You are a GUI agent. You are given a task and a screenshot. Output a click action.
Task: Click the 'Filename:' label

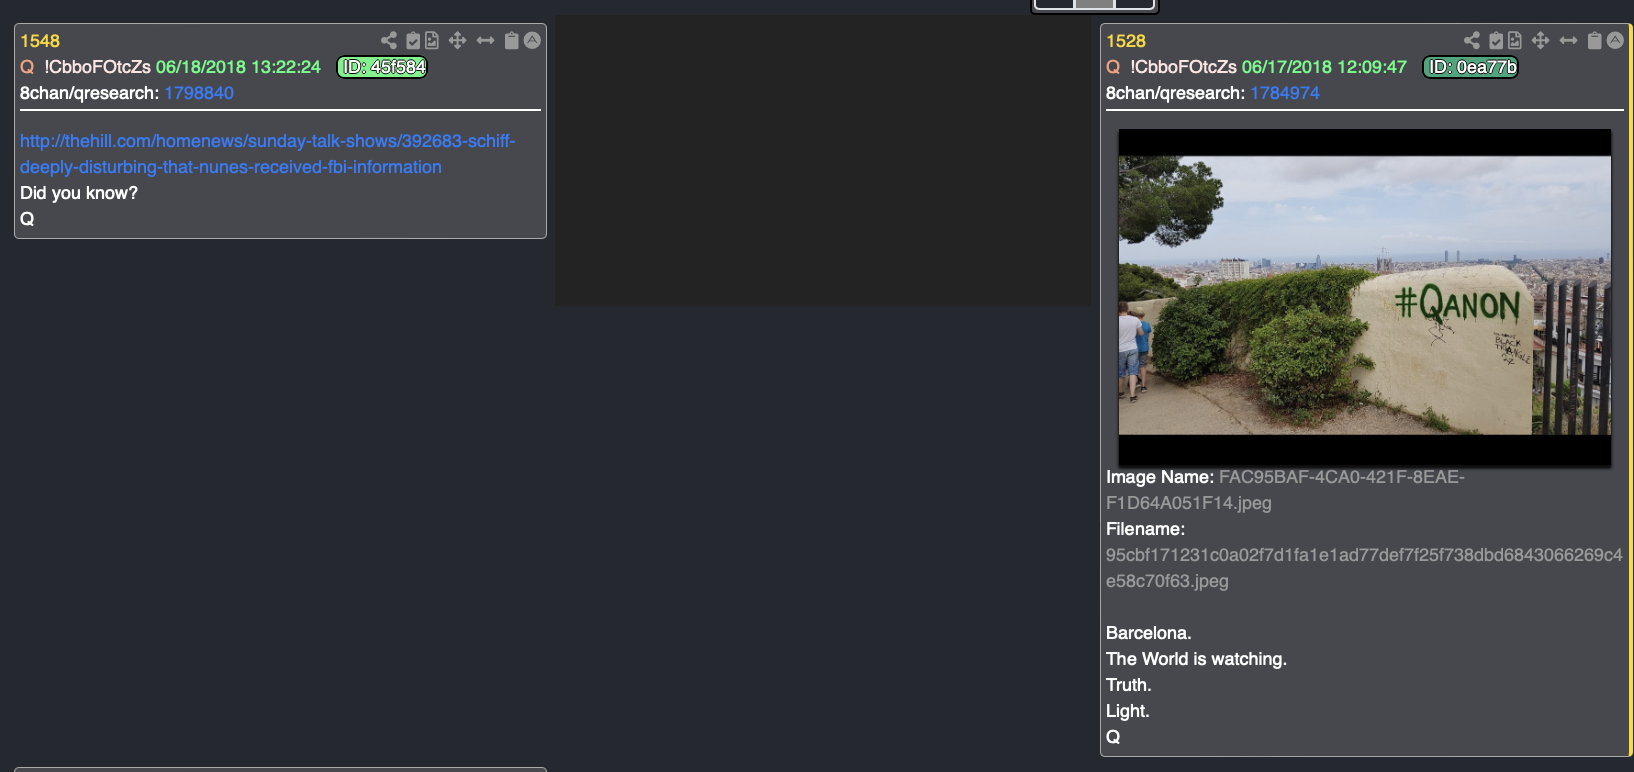click(1145, 529)
